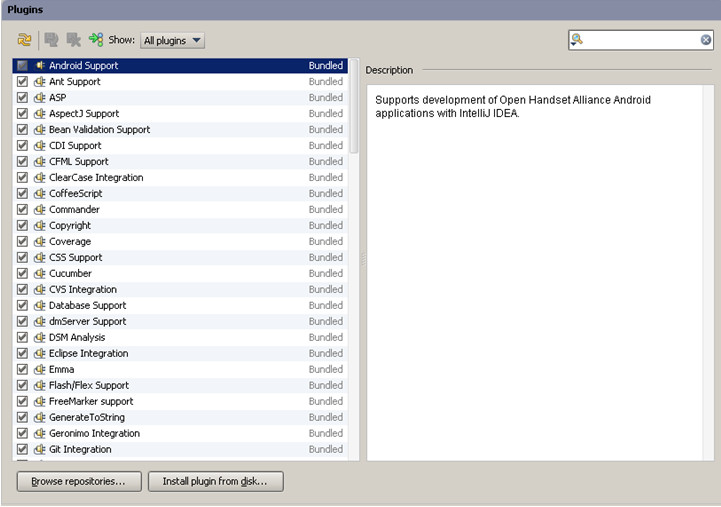The height and width of the screenshot is (507, 721).
Task: Click the plugin icon beside Emma
Action: [x=40, y=370]
